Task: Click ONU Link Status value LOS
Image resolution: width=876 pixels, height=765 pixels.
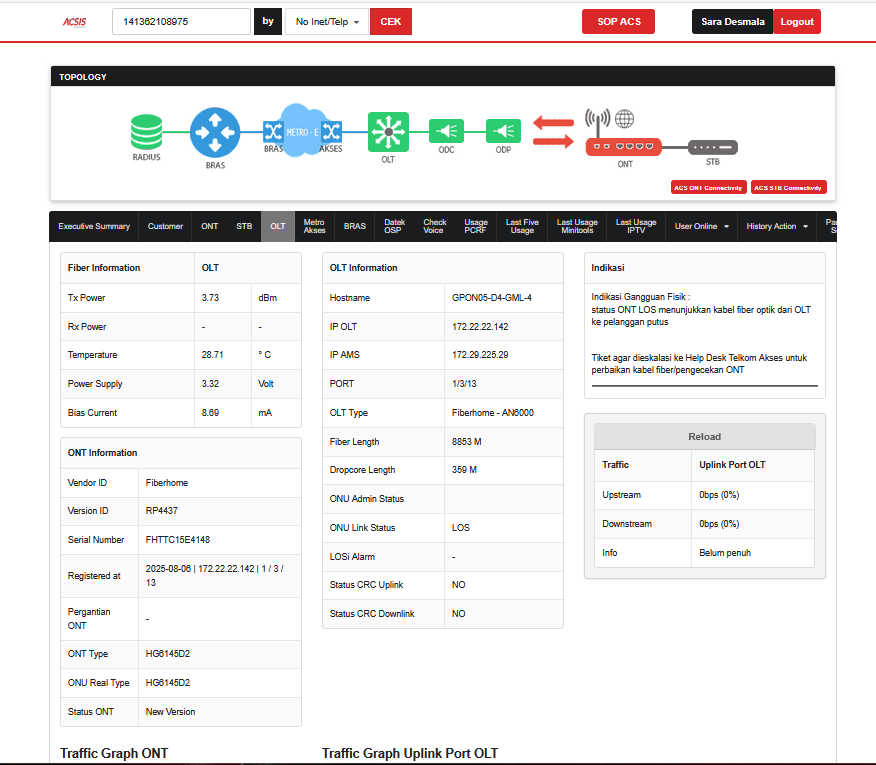Action: pyautogui.click(x=461, y=528)
